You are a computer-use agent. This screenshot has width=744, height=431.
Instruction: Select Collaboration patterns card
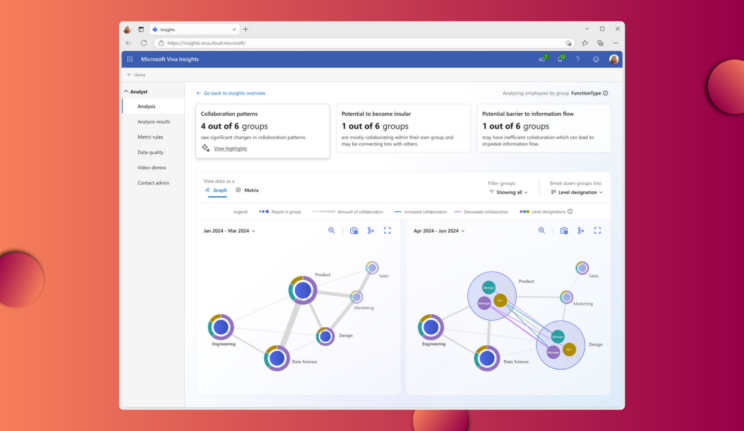262,131
